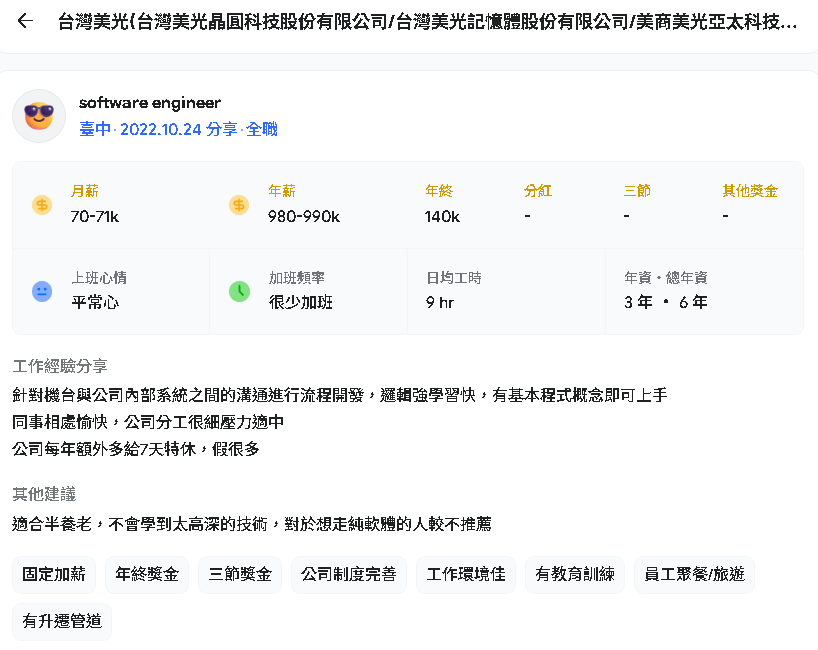Click the line 公司每年額外多給7天特休
The image size is (818, 650).
[136, 449]
